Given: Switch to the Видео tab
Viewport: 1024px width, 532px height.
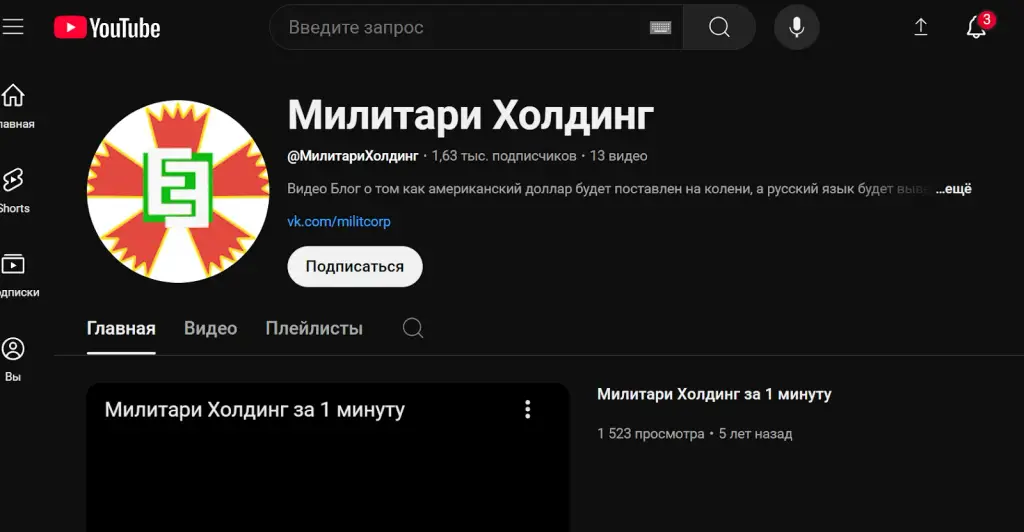Looking at the screenshot, I should 210,328.
